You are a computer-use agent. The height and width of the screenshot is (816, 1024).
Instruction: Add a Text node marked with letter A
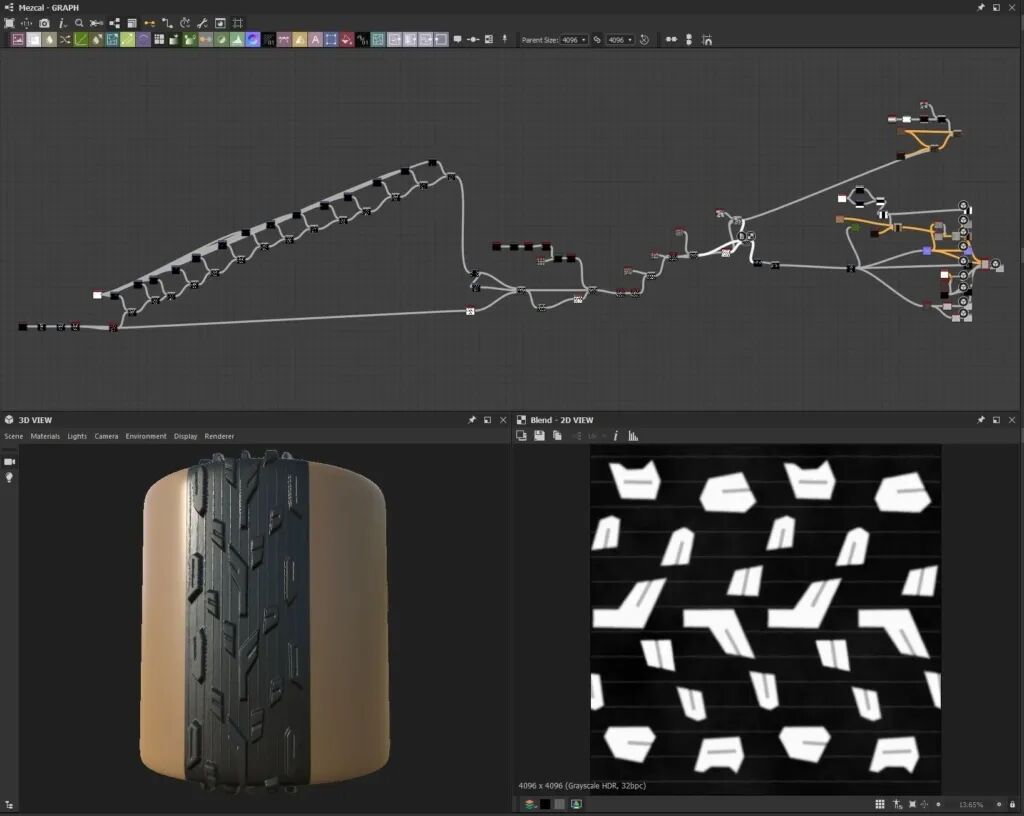coord(315,40)
